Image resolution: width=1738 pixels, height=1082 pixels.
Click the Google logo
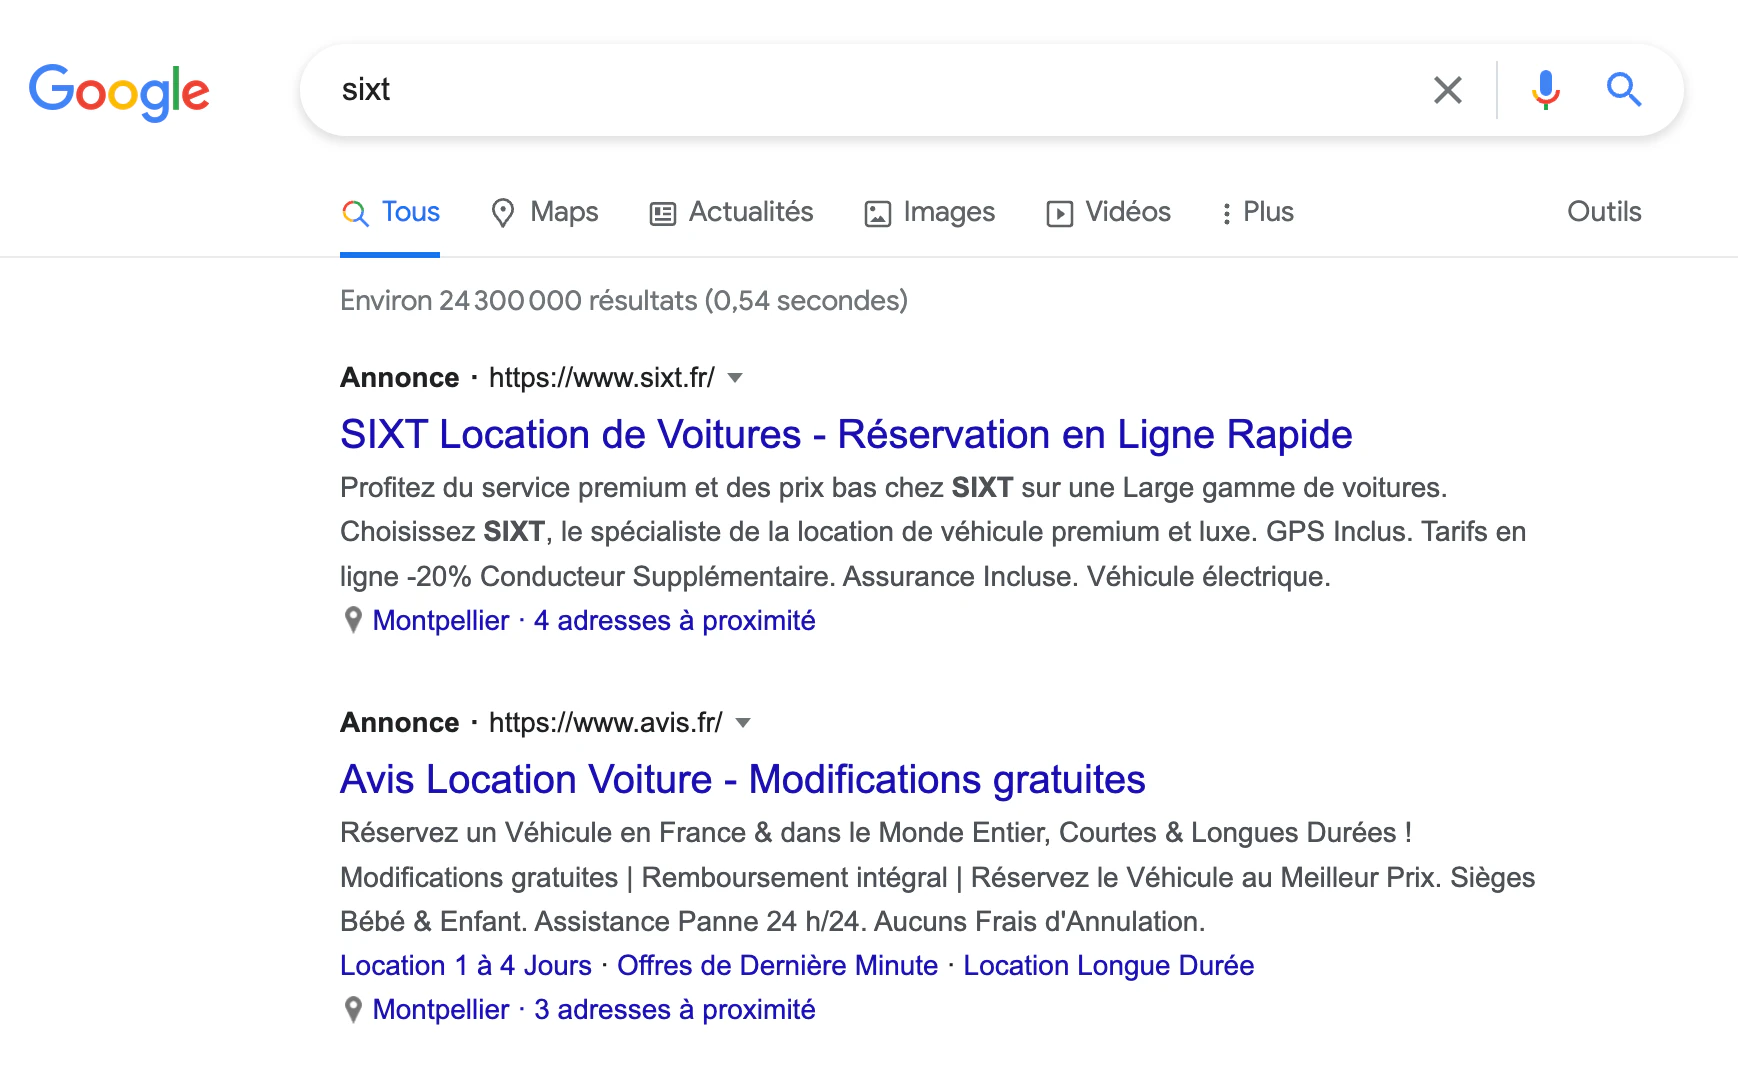119,92
